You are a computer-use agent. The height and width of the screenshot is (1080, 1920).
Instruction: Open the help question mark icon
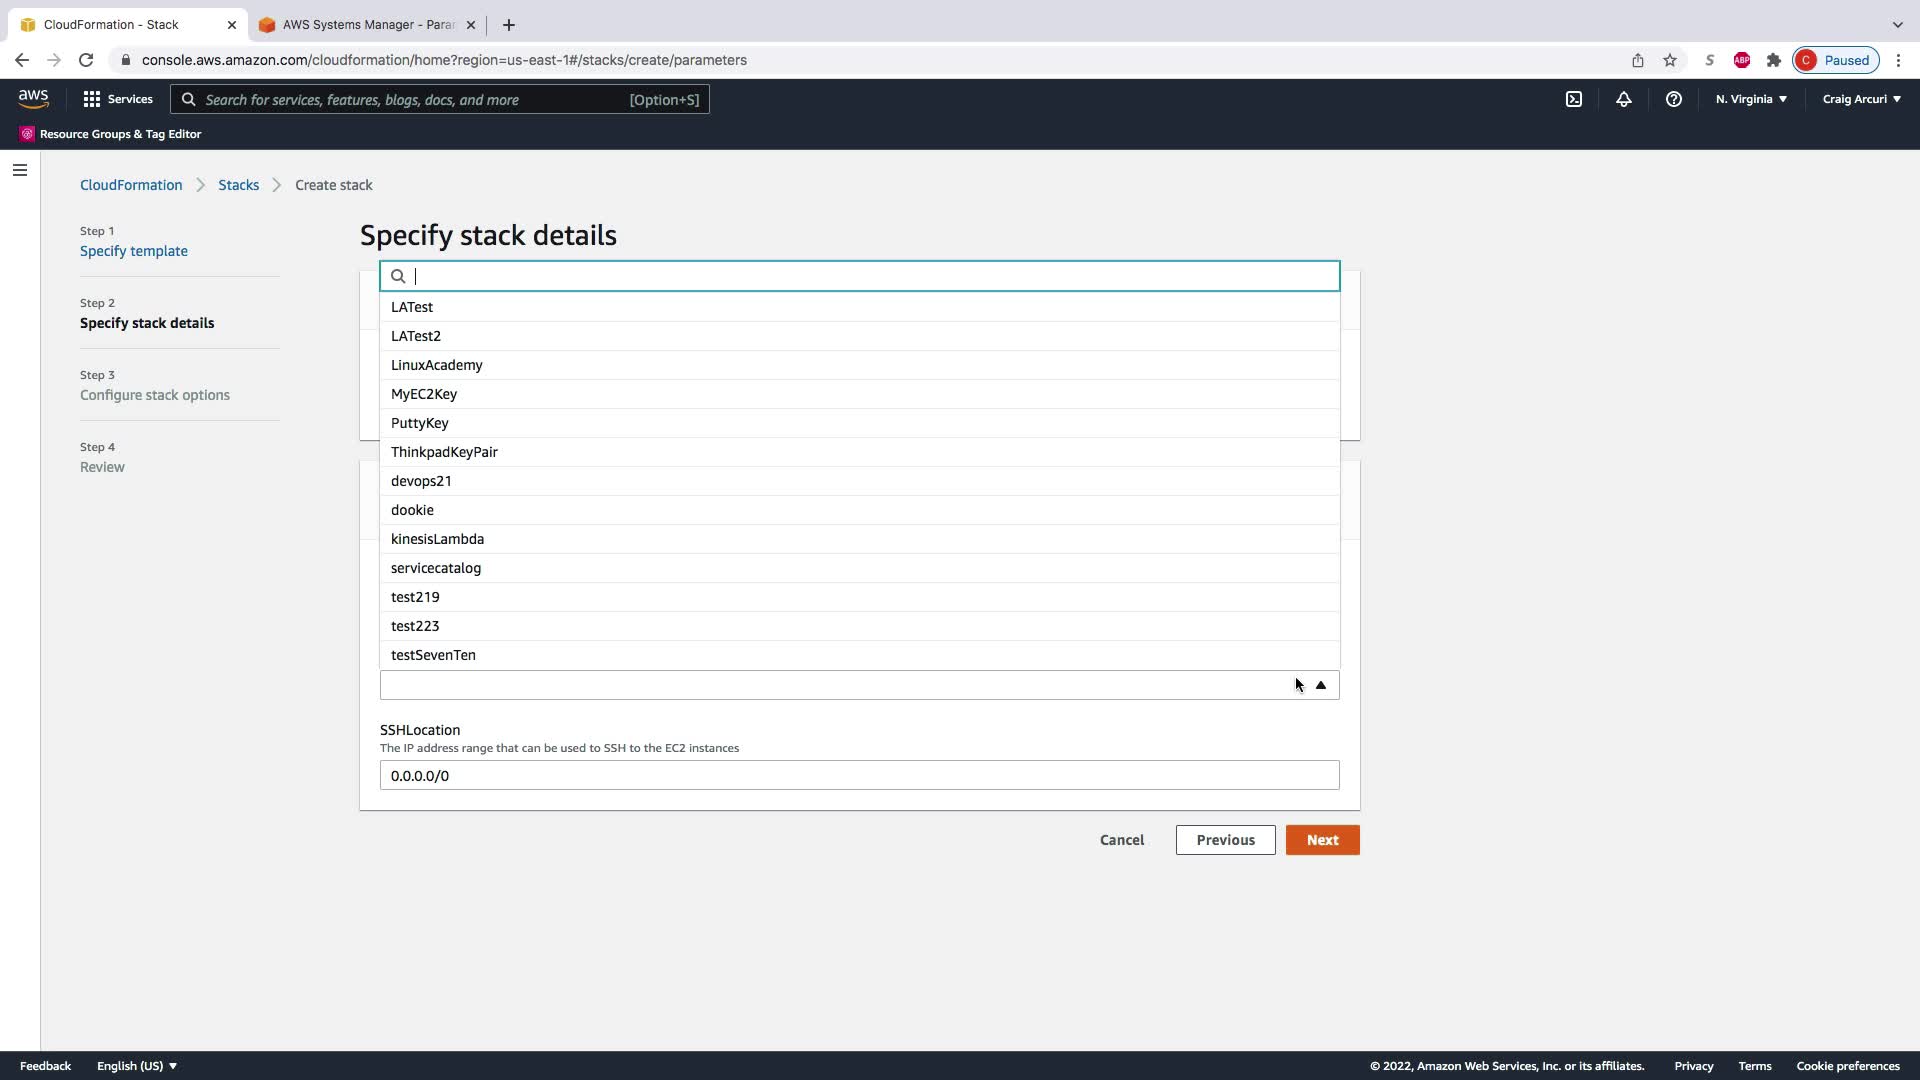(x=1673, y=99)
